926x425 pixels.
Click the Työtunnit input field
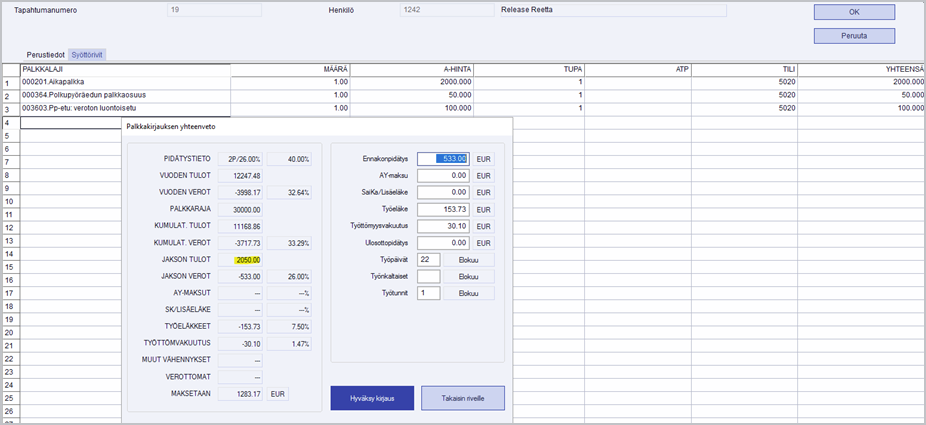pos(429,293)
